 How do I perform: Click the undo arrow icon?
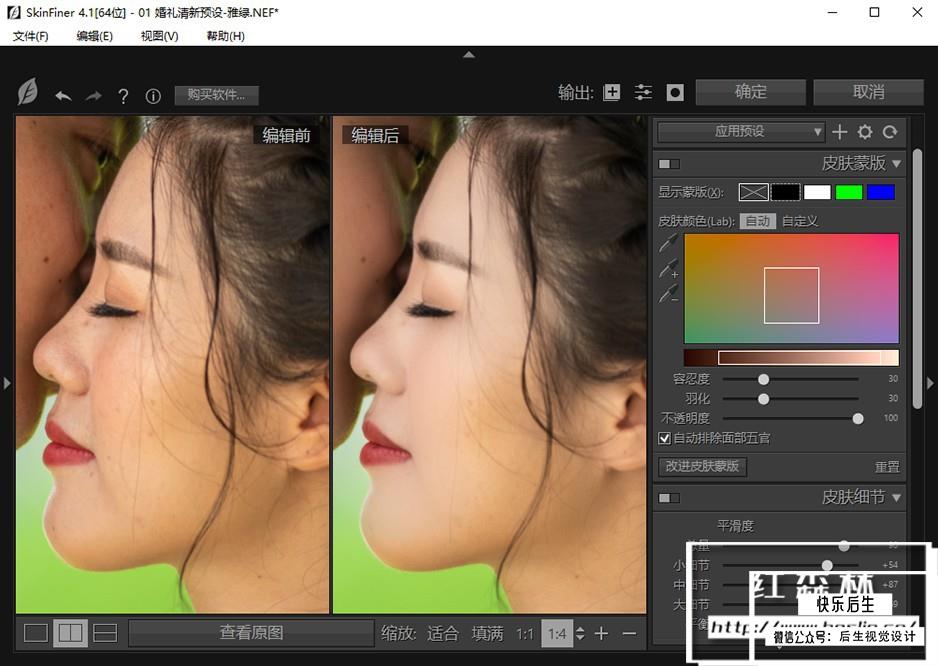63,96
